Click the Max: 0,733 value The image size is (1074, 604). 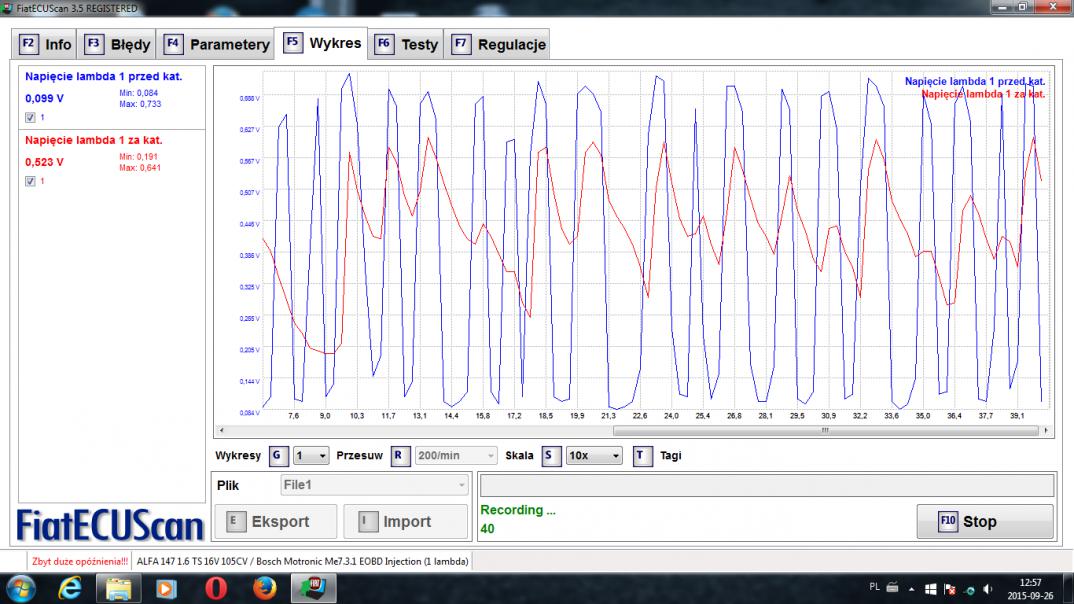pos(140,104)
